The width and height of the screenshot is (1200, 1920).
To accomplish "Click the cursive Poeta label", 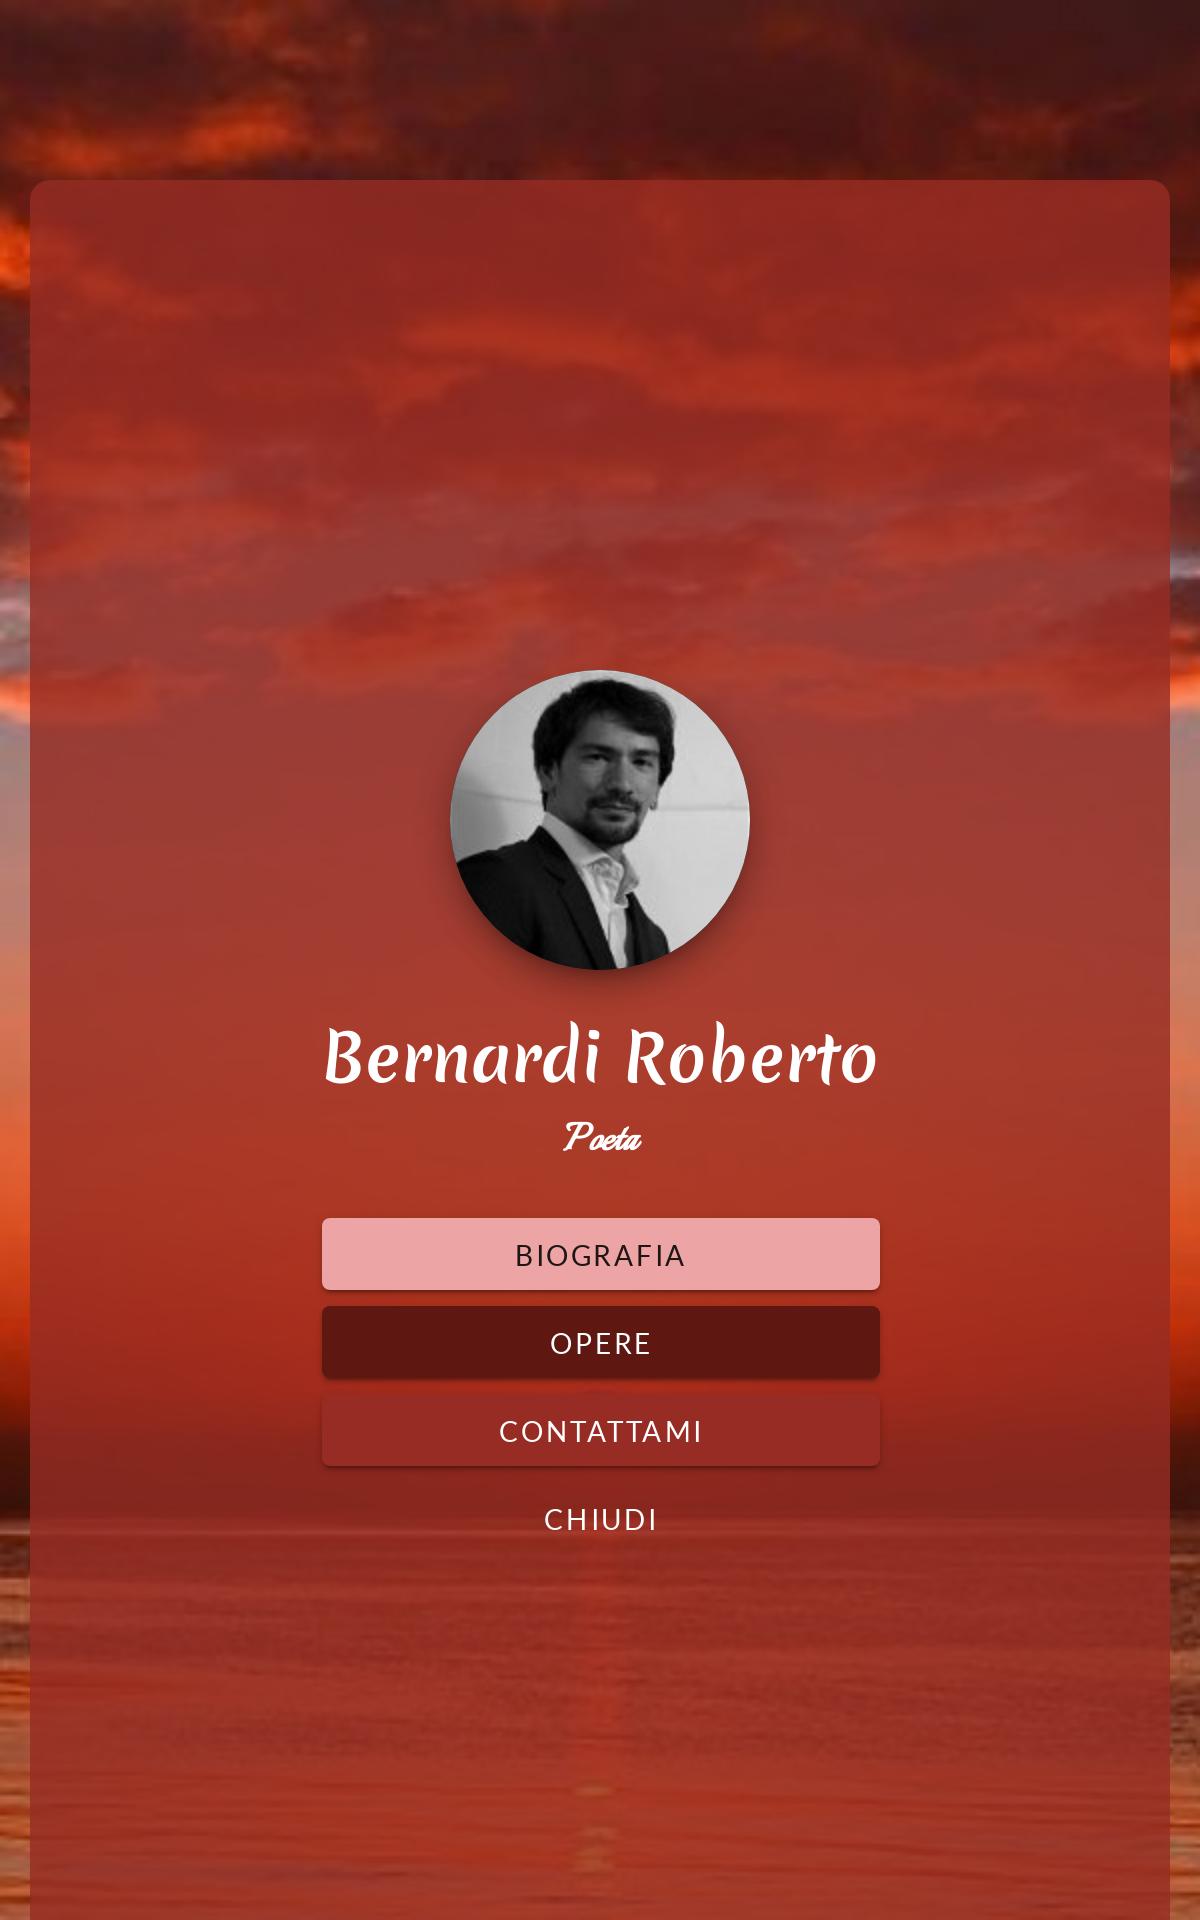I will coord(601,1138).
